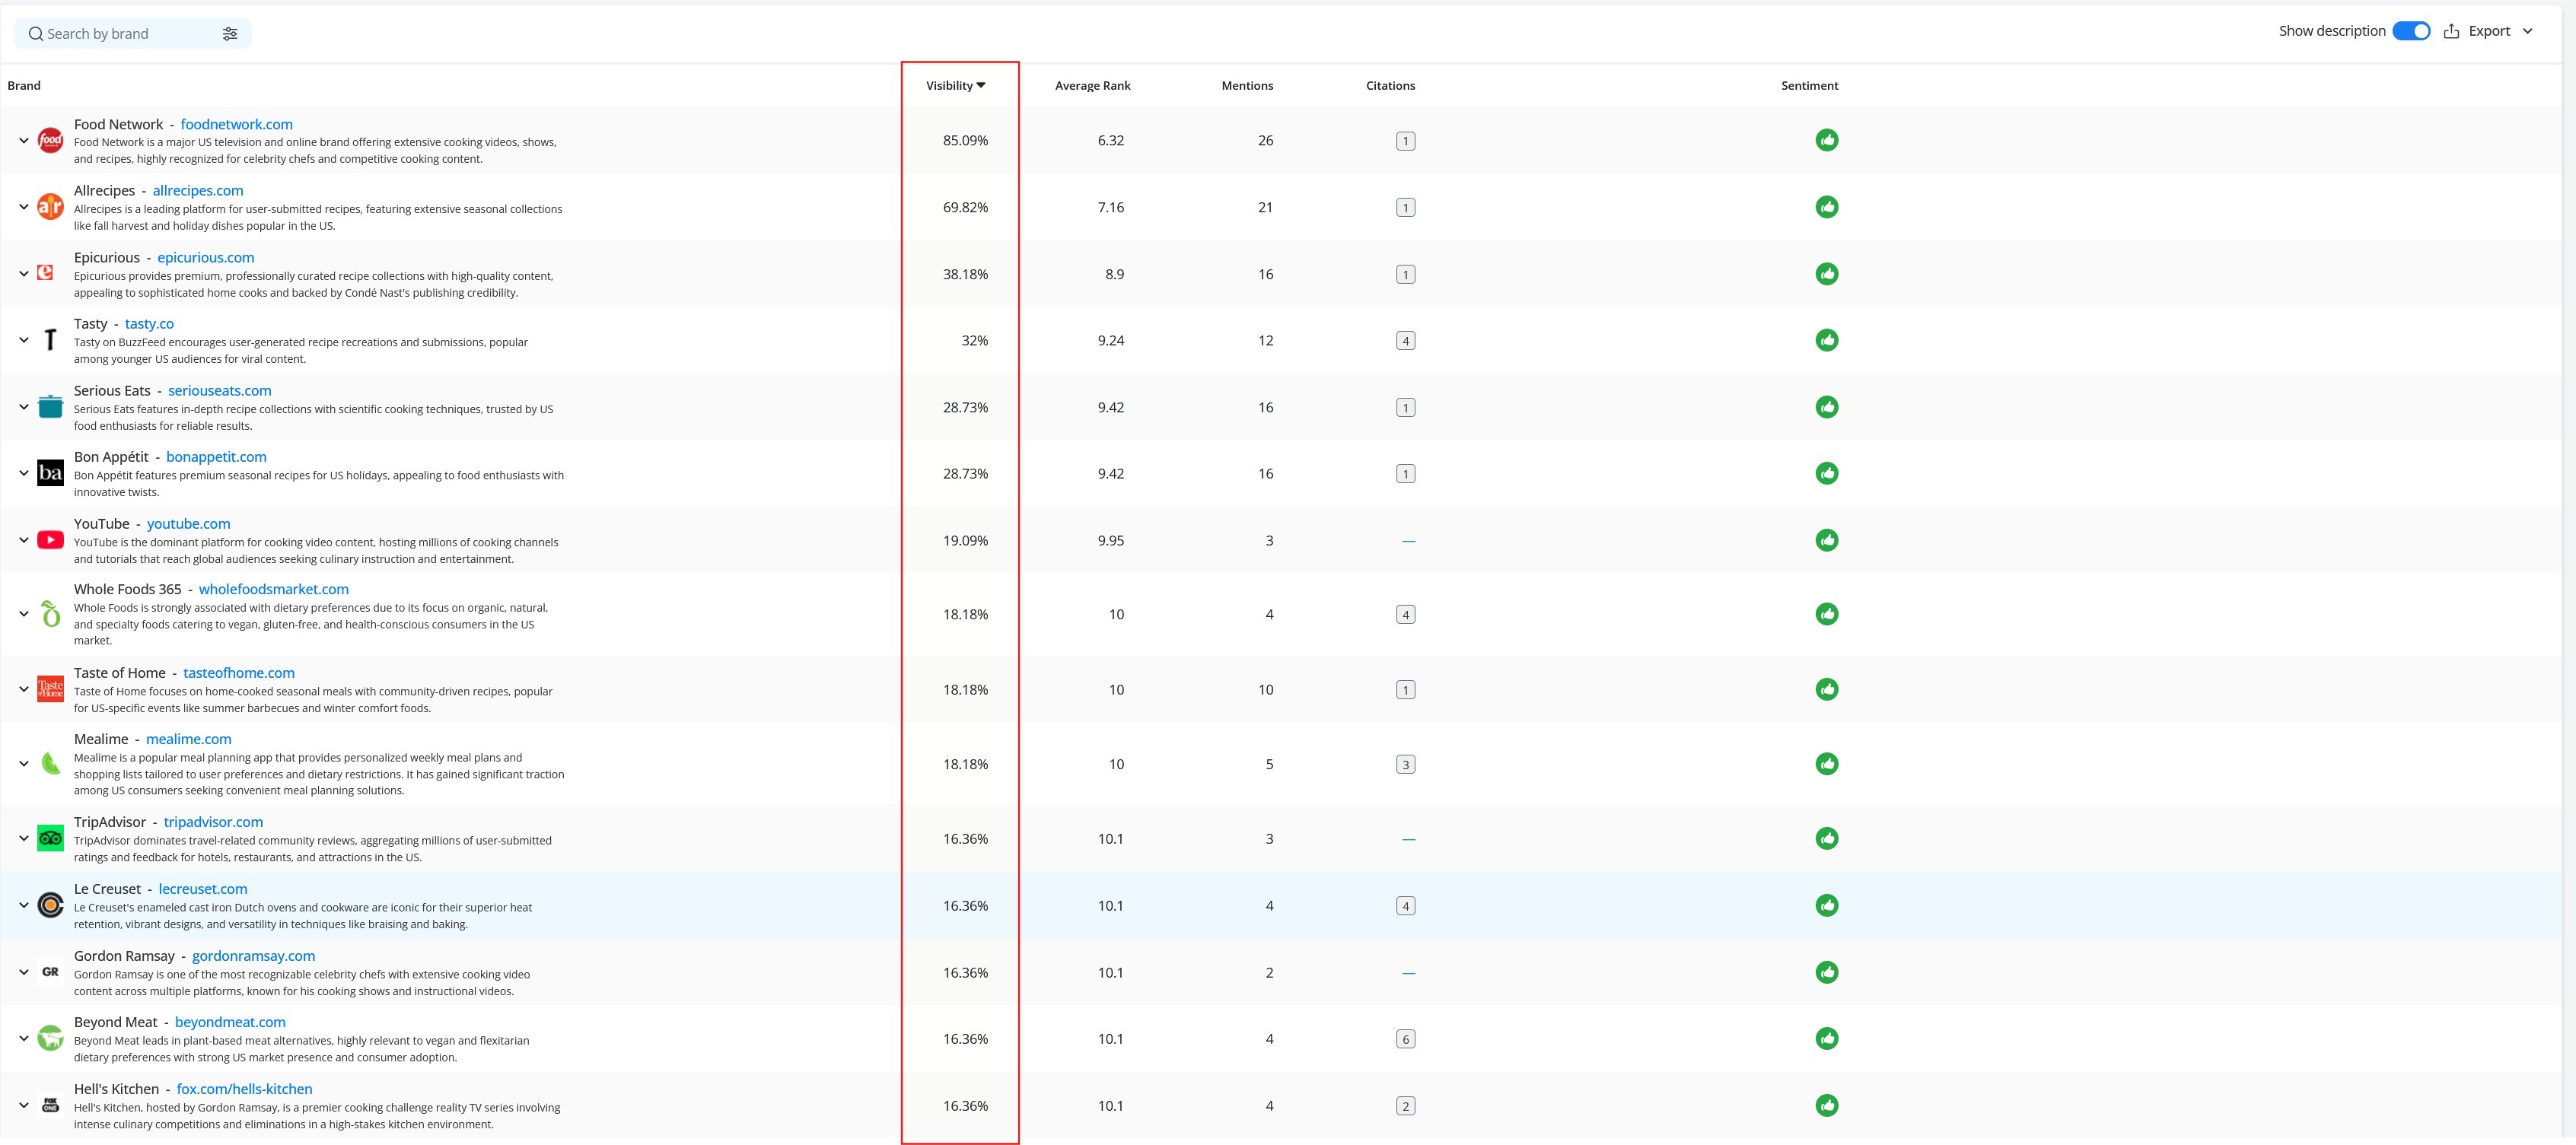This screenshot has height=1145, width=2576.
Task: Sort by the Sentiment column header
Action: pyautogui.click(x=1809, y=85)
